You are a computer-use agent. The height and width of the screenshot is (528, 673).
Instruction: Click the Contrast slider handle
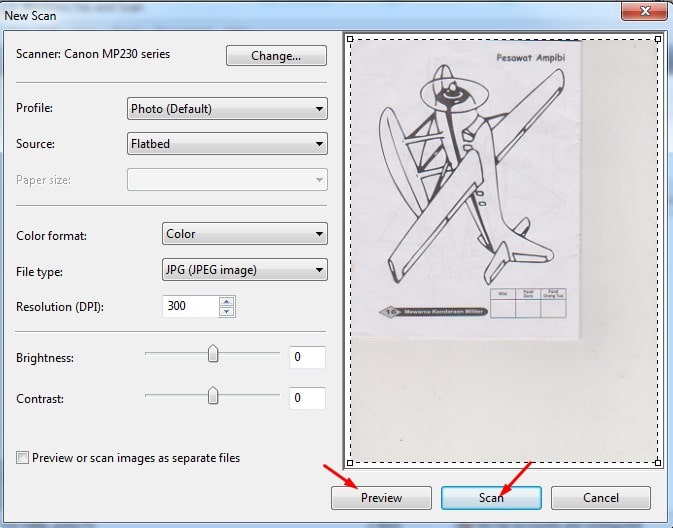[213, 396]
